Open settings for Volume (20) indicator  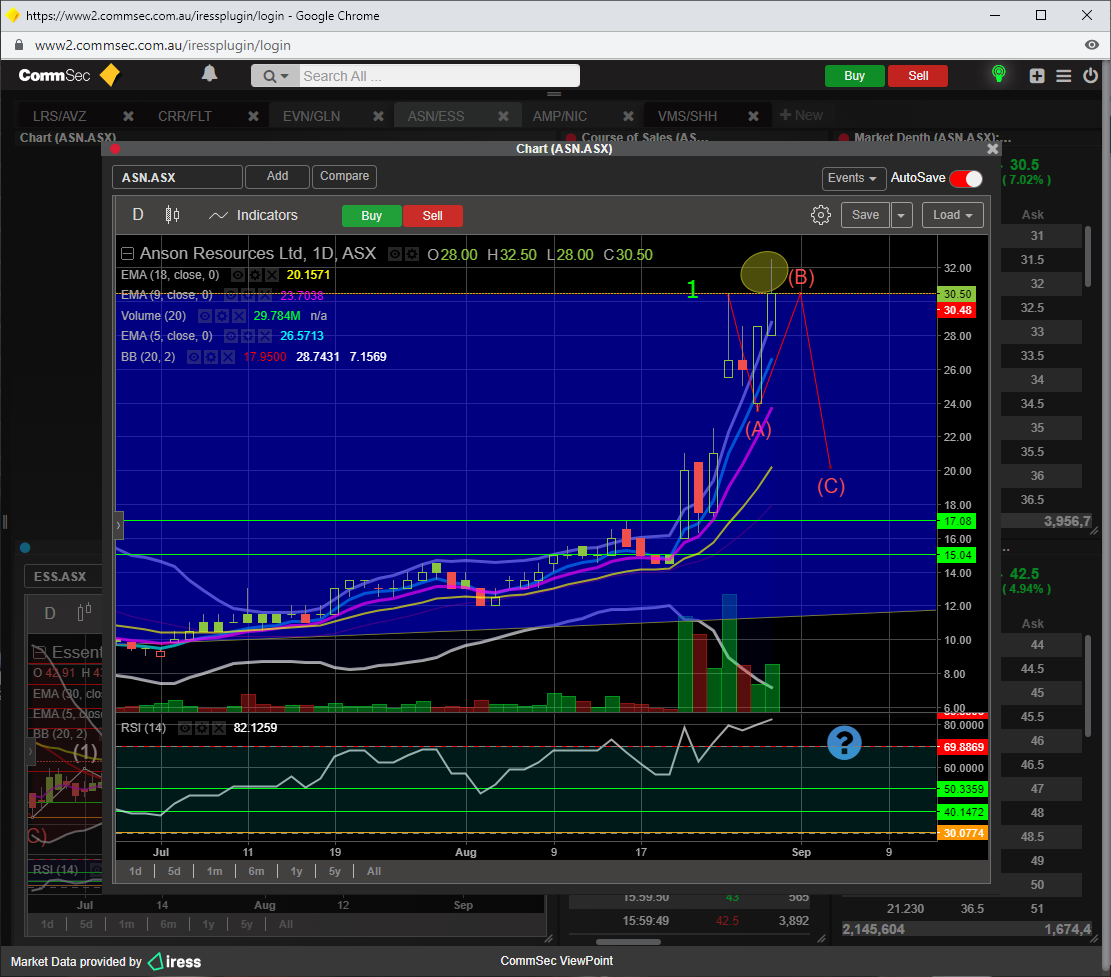coord(222,316)
